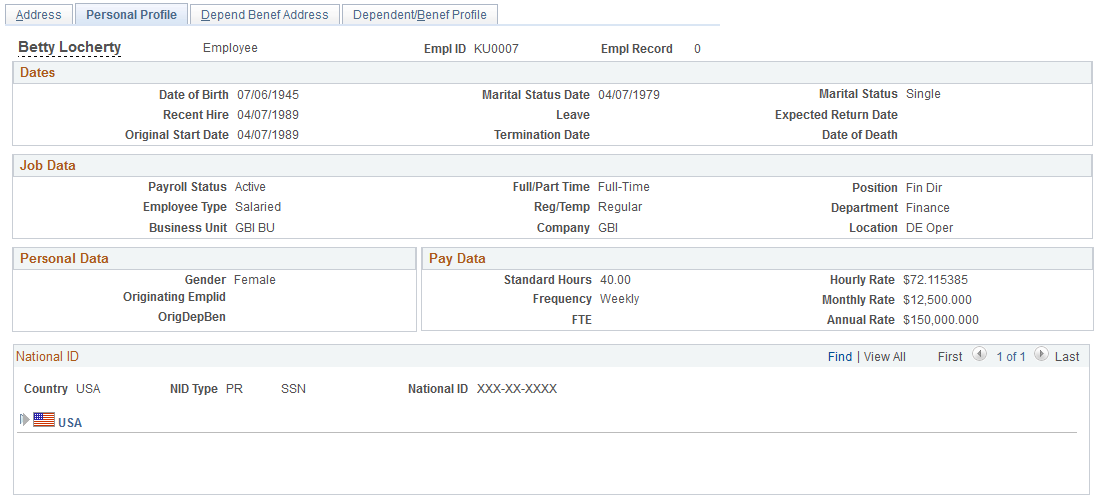
Task: Select the Personal Profile tab
Action: click(x=131, y=15)
